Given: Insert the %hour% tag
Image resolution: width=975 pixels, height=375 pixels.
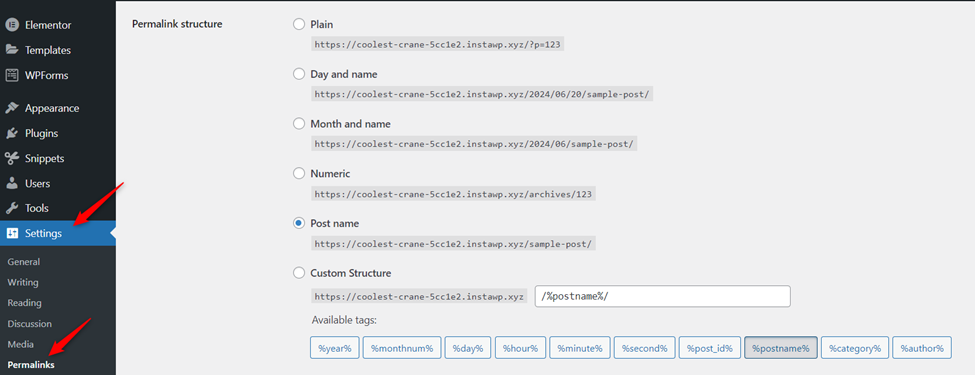Looking at the screenshot, I should tap(520, 348).
